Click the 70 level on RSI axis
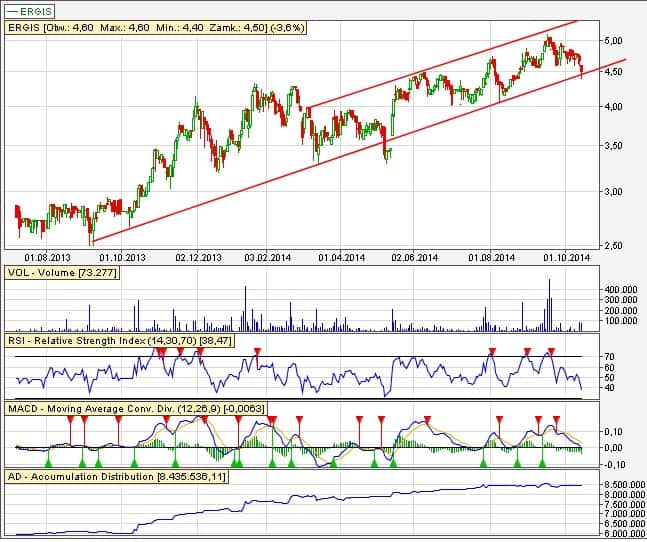This screenshot has height=542, width=647. click(x=606, y=356)
